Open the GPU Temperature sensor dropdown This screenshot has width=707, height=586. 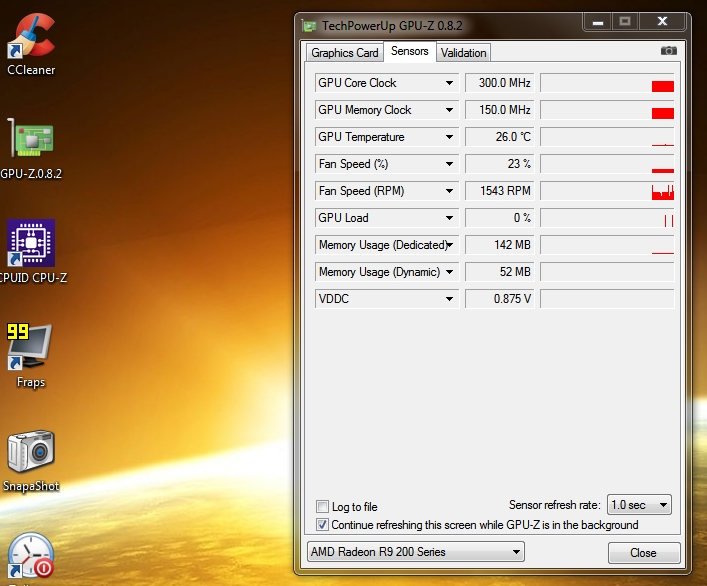pyautogui.click(x=449, y=137)
